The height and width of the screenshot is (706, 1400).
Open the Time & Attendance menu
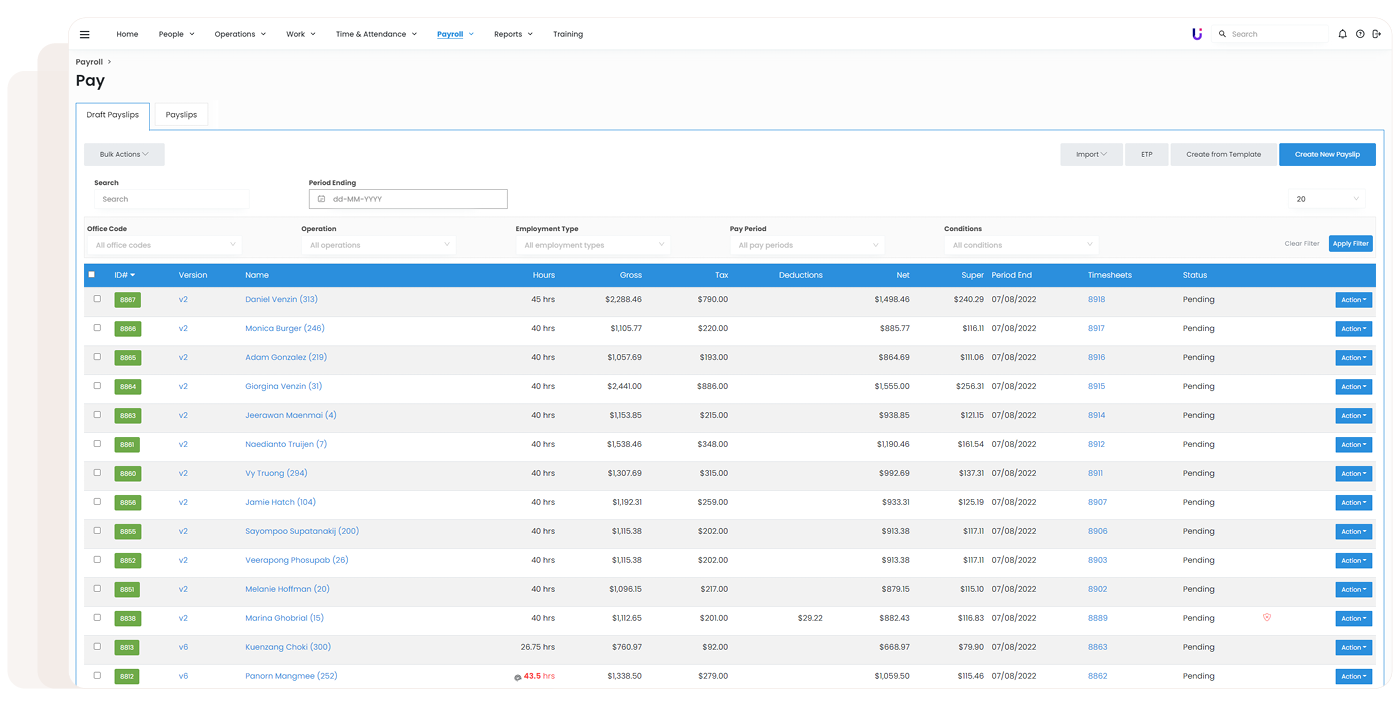pyautogui.click(x=375, y=34)
